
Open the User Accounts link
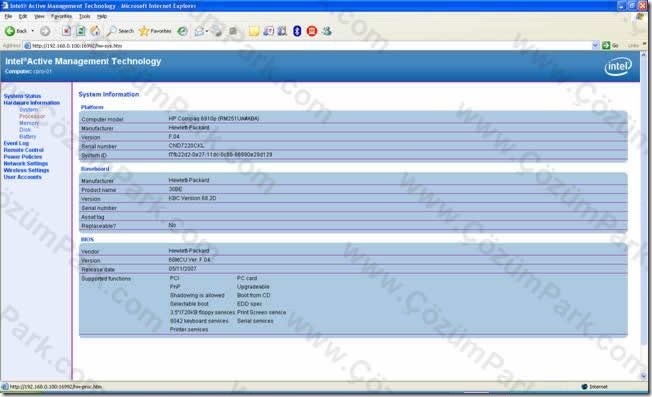(22, 177)
